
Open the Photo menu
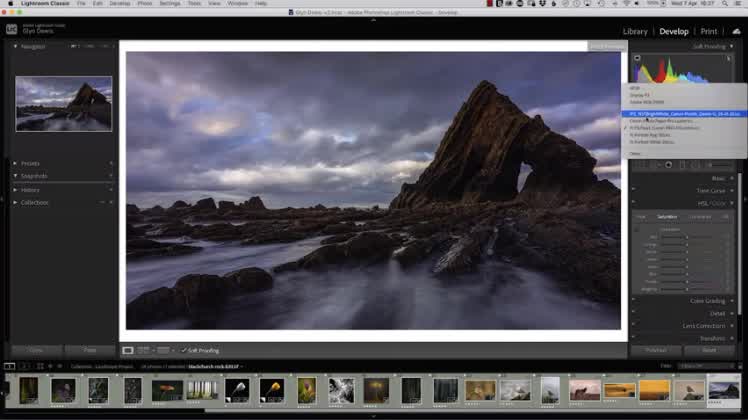[145, 3]
